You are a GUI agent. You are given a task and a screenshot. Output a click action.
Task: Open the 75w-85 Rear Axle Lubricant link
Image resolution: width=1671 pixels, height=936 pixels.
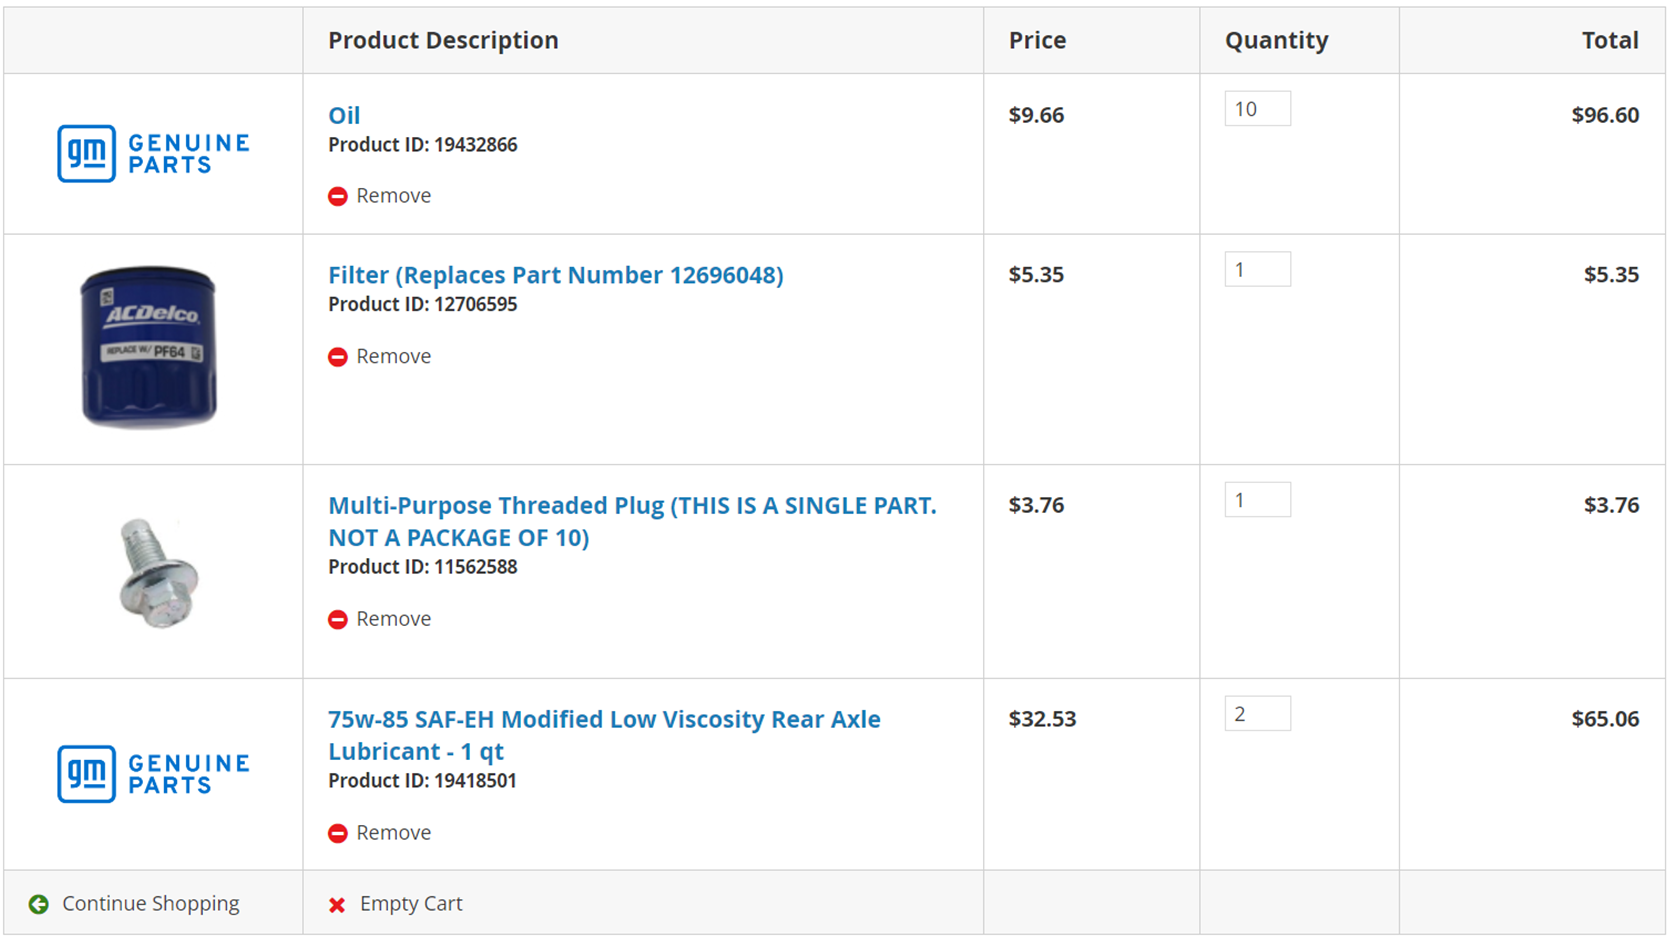click(x=604, y=735)
